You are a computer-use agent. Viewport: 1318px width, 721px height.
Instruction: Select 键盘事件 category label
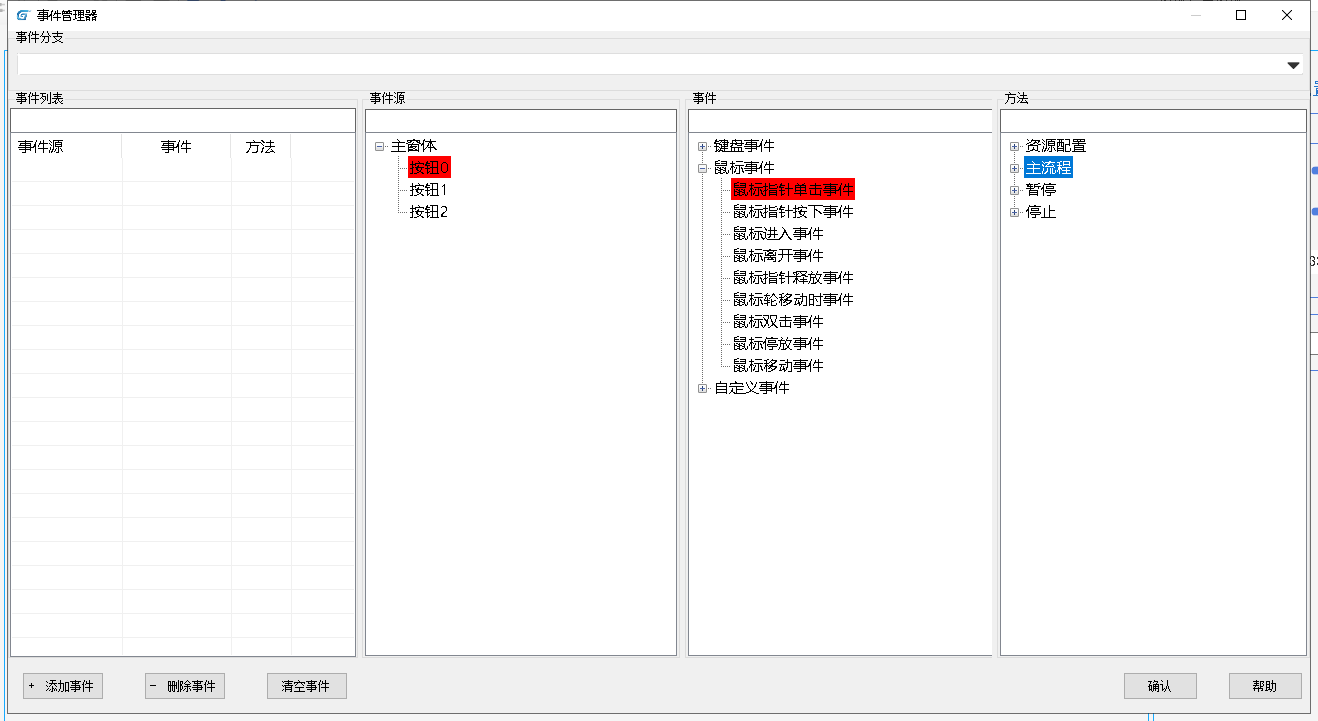pos(744,146)
